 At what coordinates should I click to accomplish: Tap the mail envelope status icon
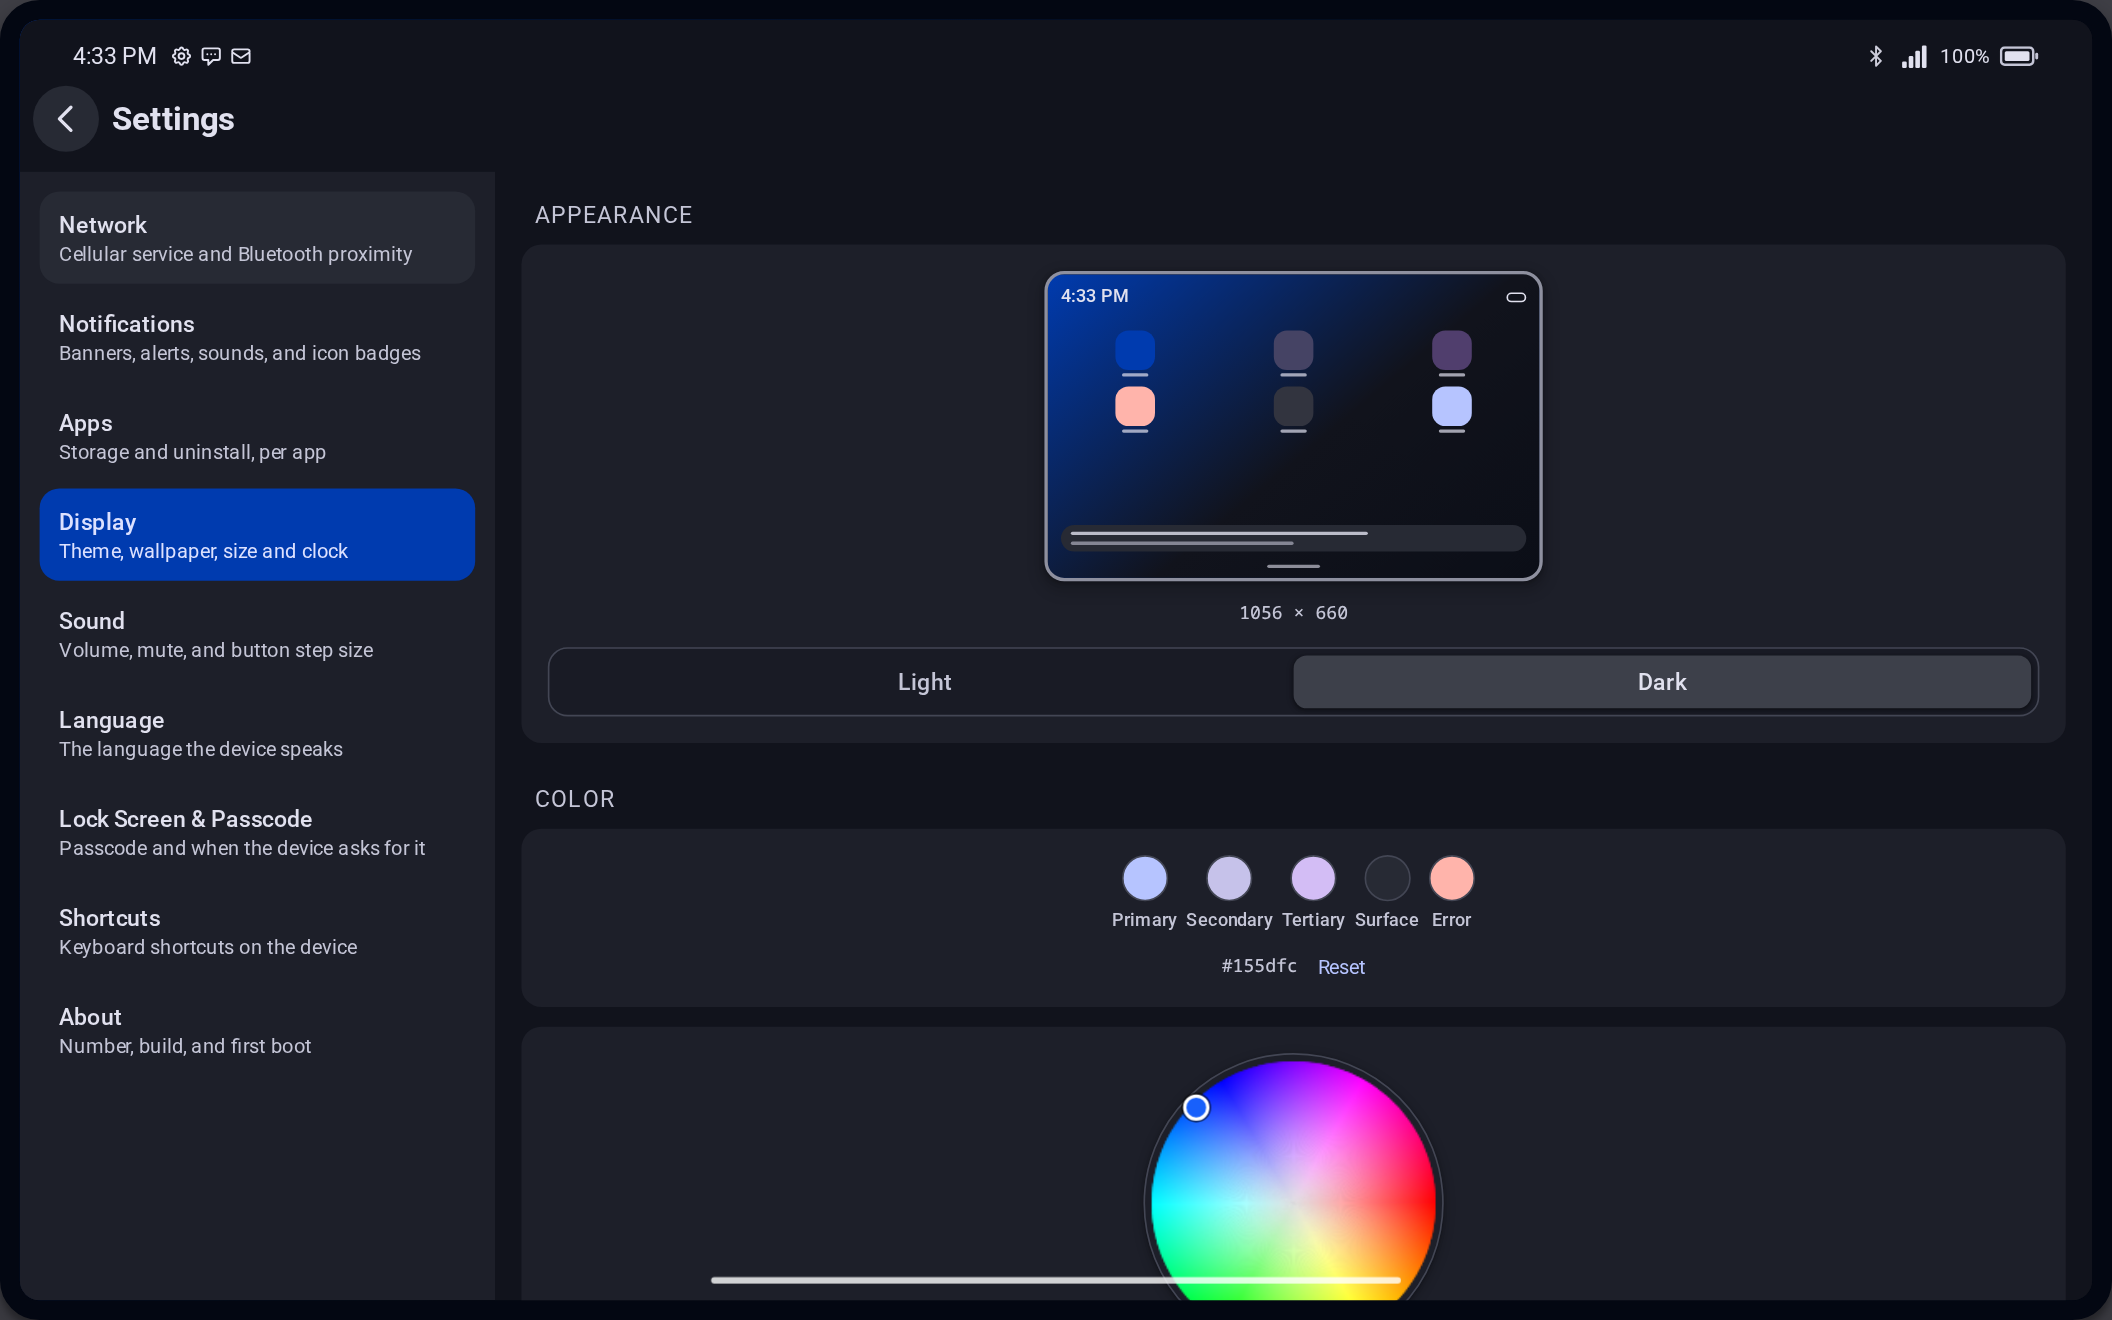point(241,56)
